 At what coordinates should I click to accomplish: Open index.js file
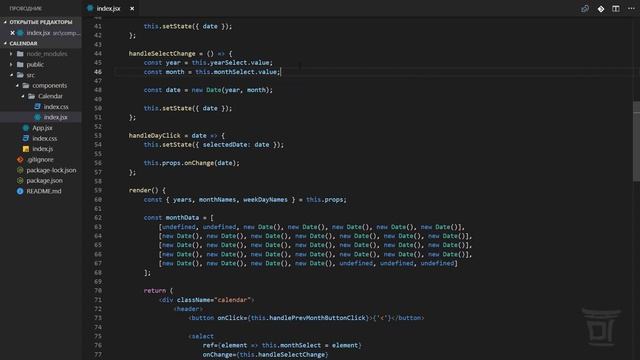(x=42, y=149)
